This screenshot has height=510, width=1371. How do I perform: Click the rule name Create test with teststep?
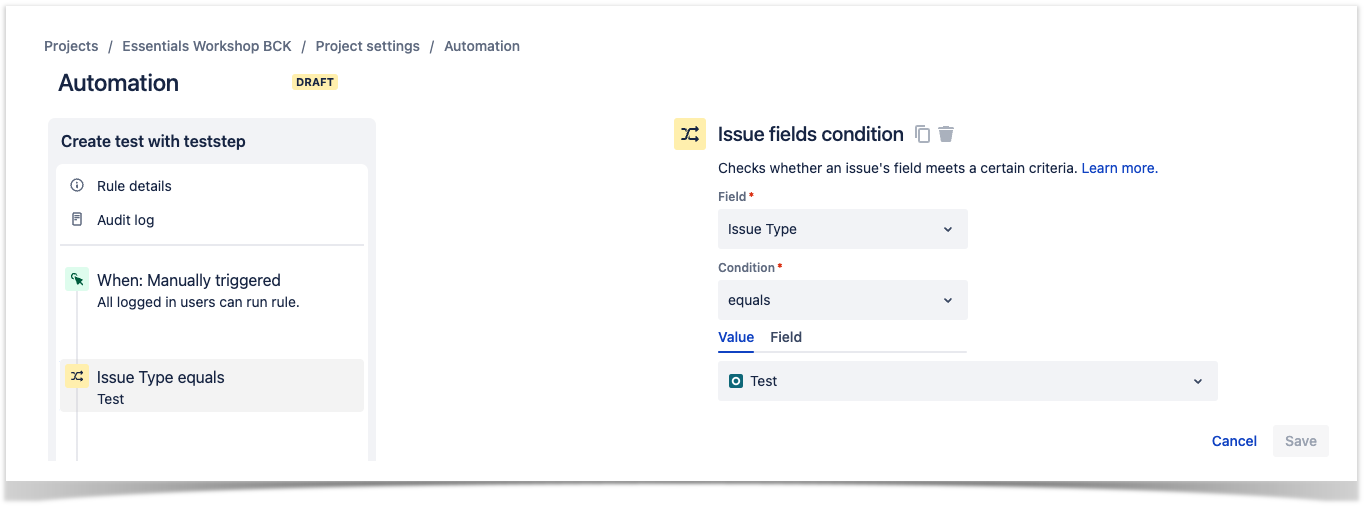pyautogui.click(x=153, y=141)
